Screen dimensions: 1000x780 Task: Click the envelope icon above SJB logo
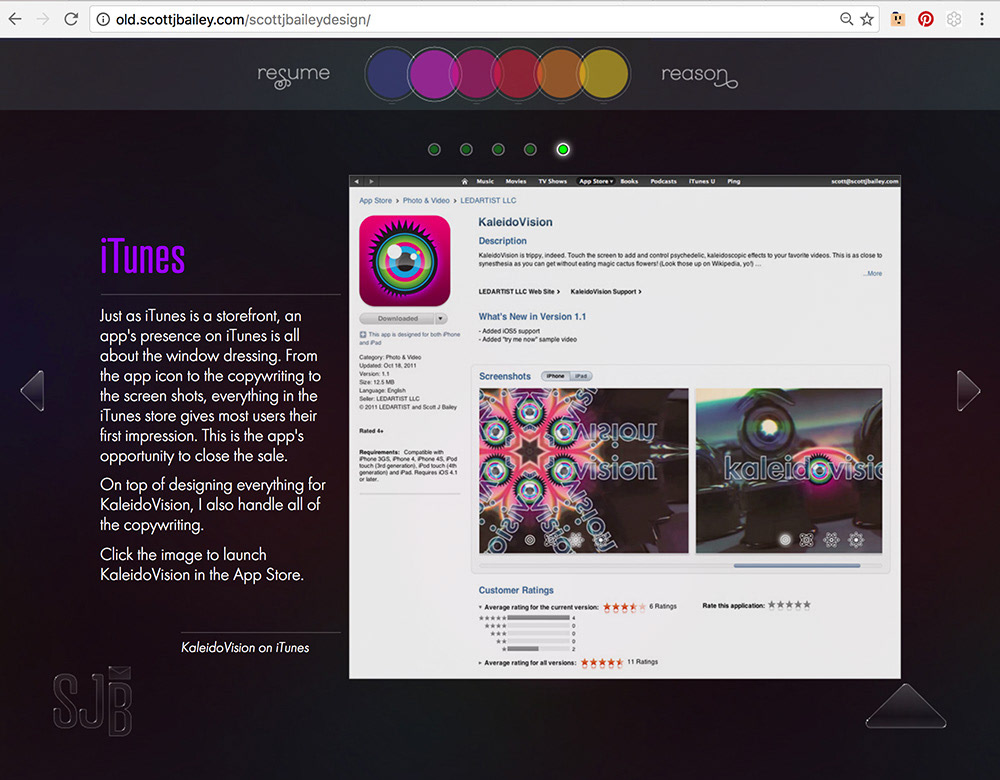[x=119, y=673]
